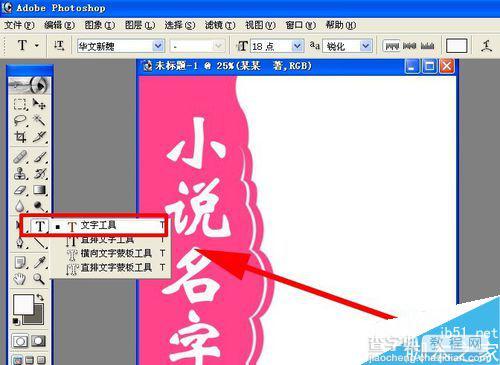Click the text color swatch in options bar

[456, 46]
